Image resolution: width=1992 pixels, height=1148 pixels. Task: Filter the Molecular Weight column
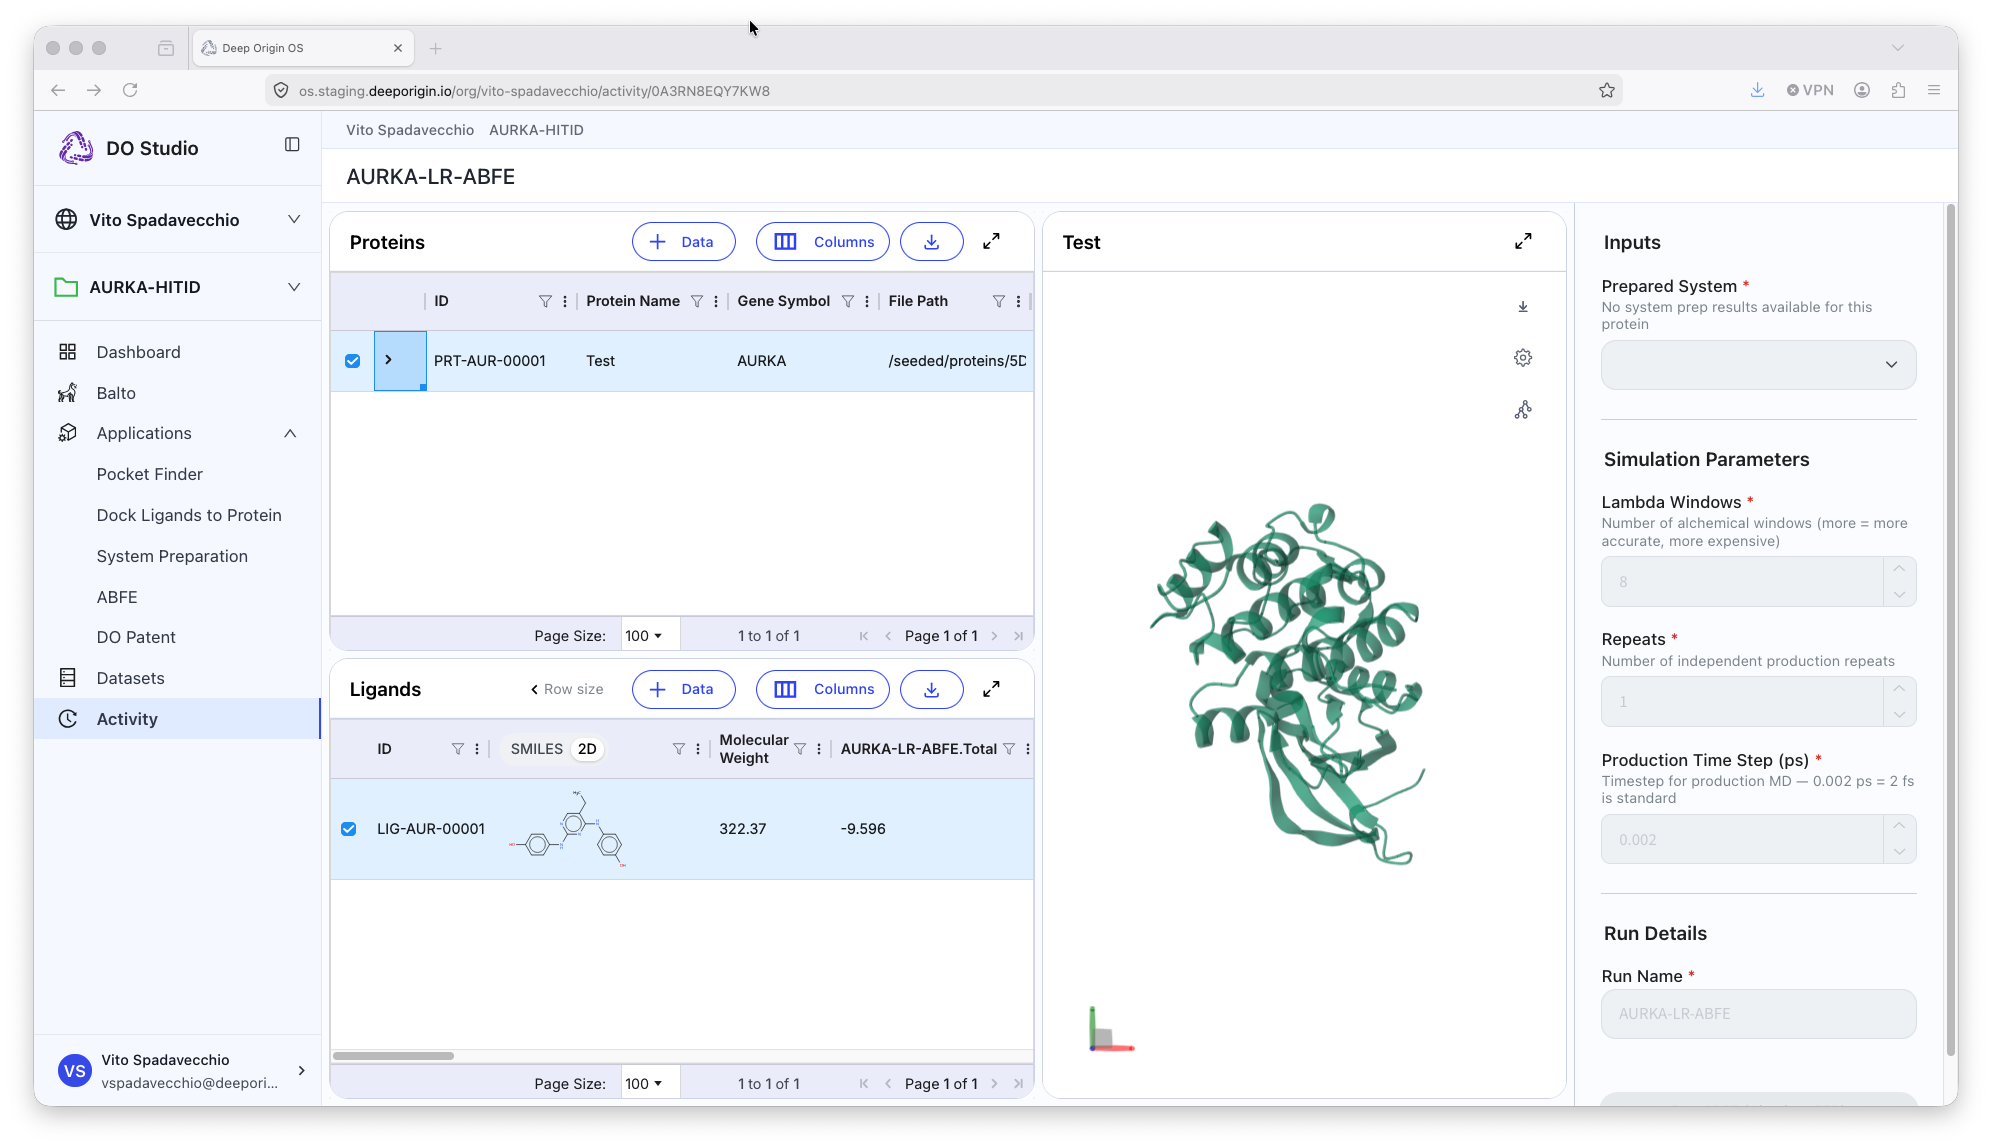click(x=800, y=749)
